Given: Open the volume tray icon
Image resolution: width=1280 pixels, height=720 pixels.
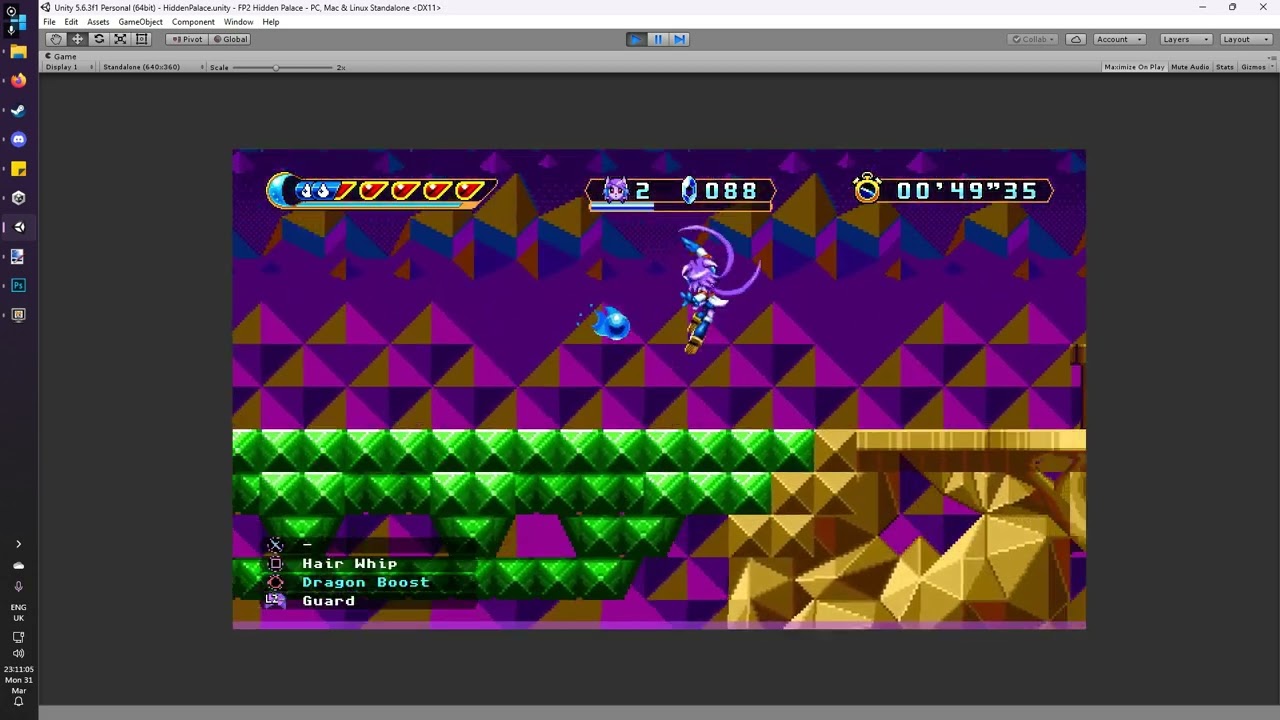Looking at the screenshot, I should (x=18, y=653).
